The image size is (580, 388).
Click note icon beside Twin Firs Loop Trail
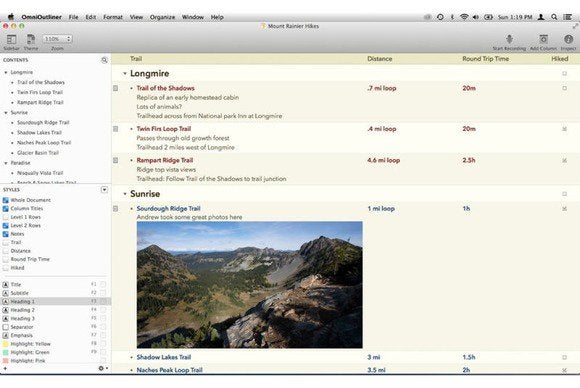point(116,129)
